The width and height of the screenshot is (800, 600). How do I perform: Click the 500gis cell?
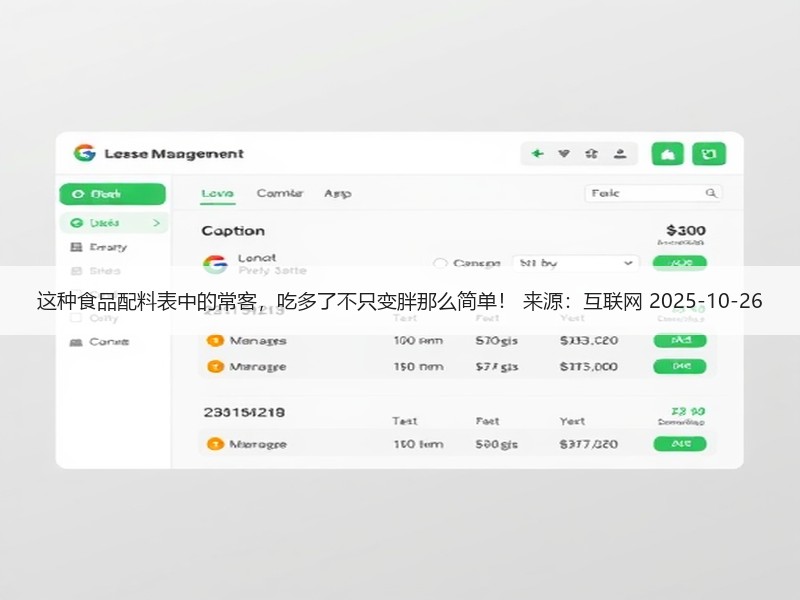(496, 444)
